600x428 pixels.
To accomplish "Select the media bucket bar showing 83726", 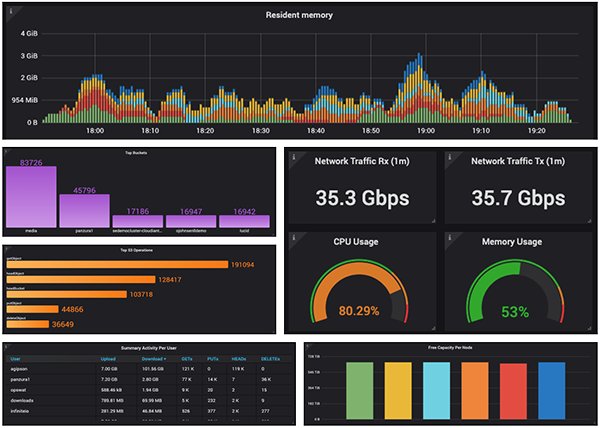I will coord(31,197).
